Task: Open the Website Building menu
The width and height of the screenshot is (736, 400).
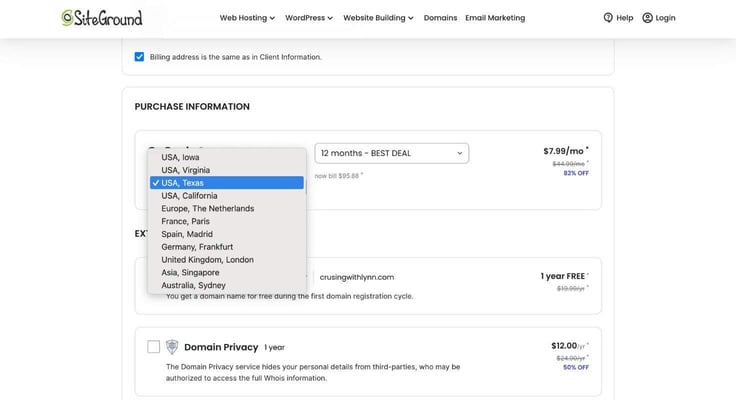Action: pyautogui.click(x=378, y=18)
